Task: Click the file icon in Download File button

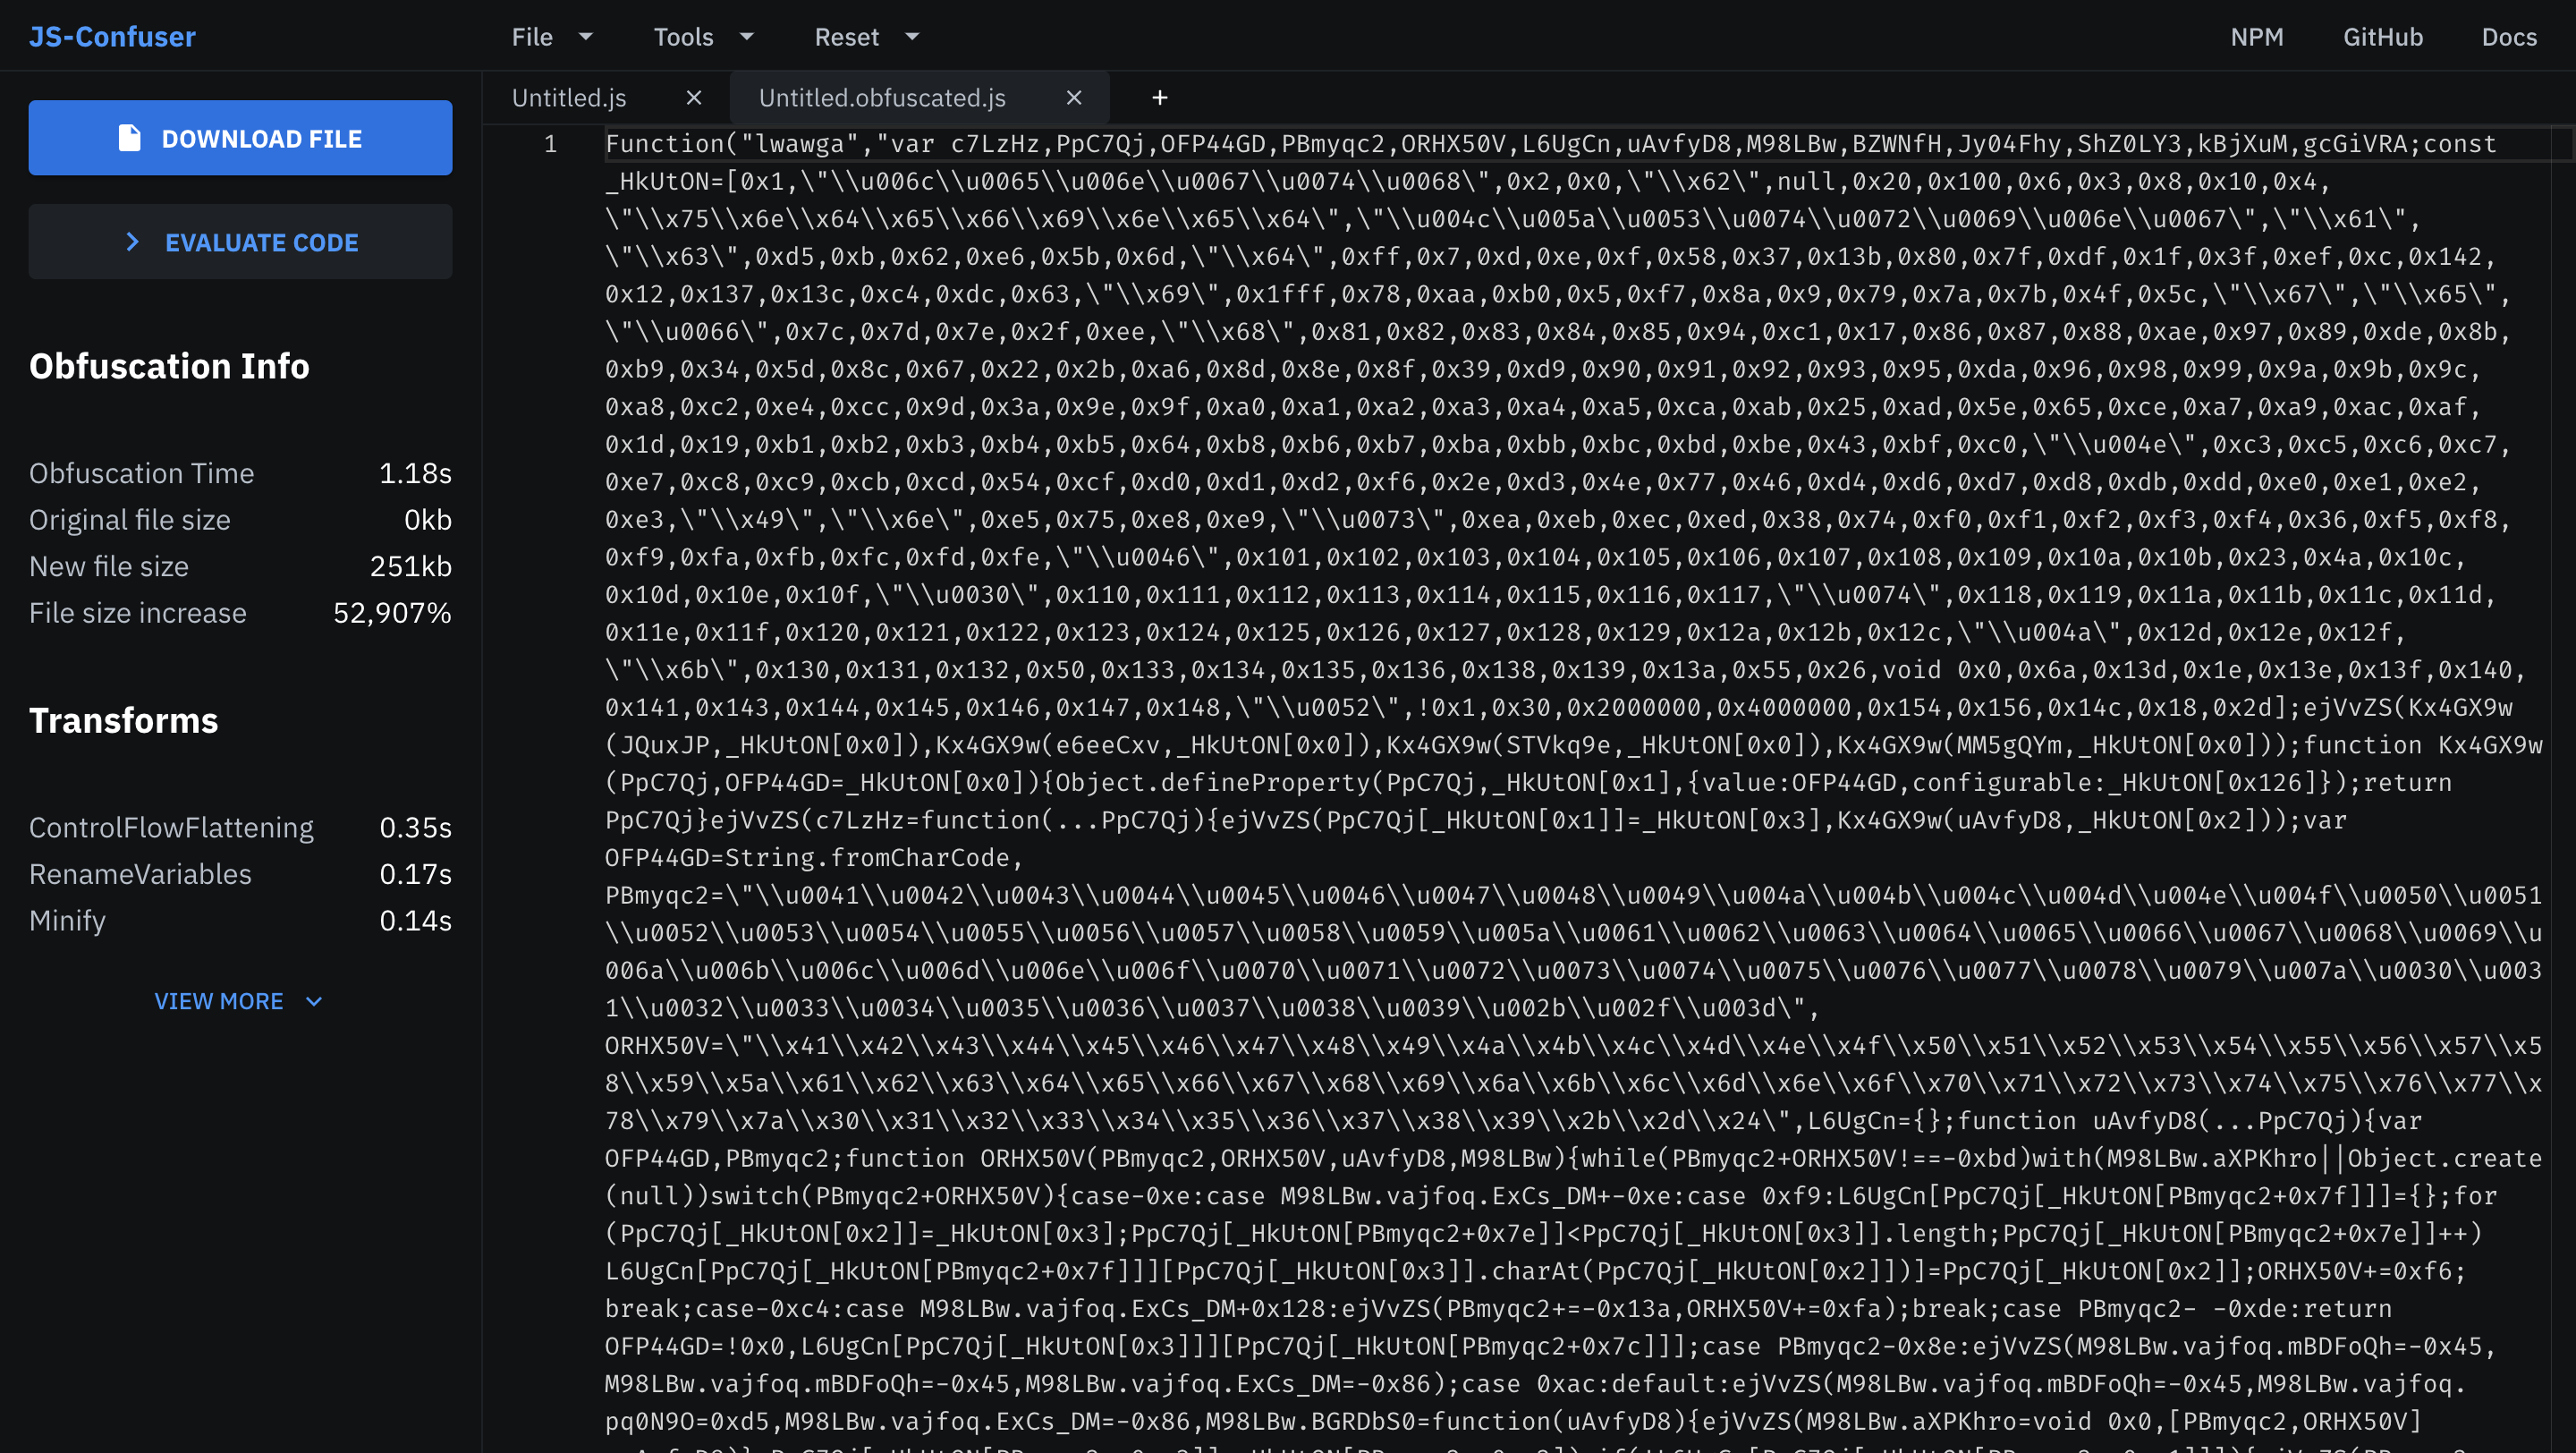Action: pyautogui.click(x=129, y=138)
